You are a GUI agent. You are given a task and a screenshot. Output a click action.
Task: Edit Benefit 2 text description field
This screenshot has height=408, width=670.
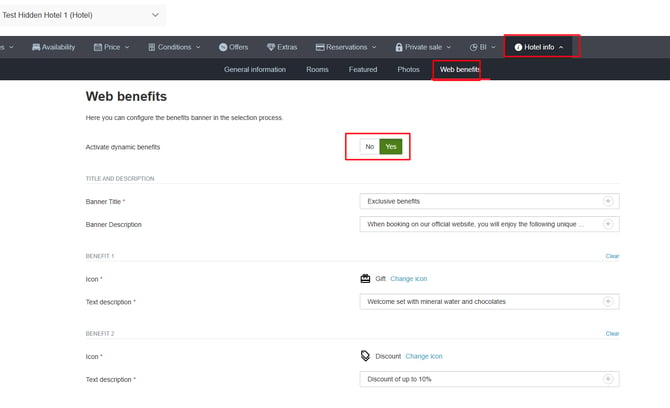tap(489, 379)
